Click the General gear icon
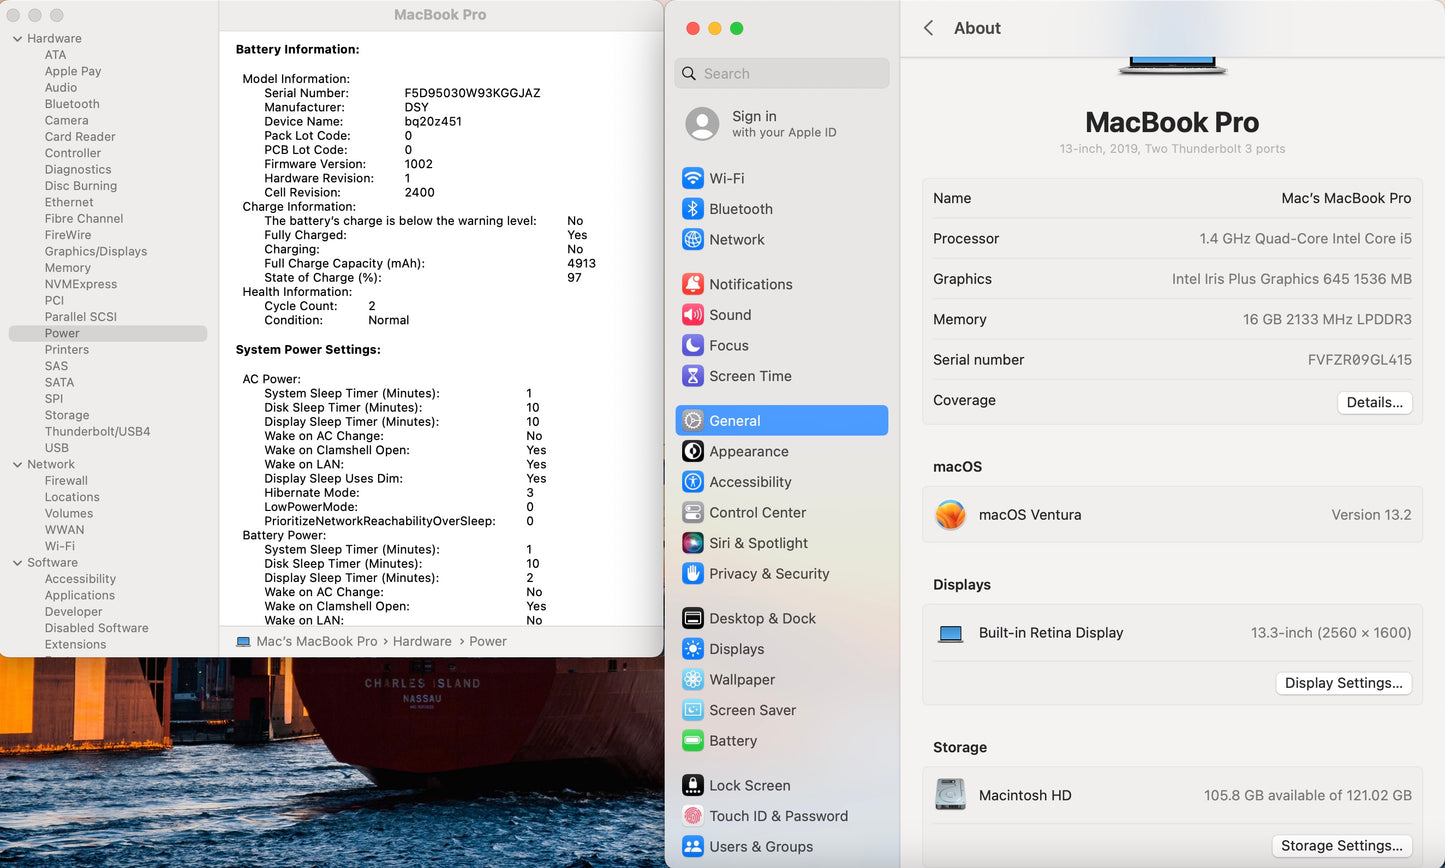 [x=693, y=421]
